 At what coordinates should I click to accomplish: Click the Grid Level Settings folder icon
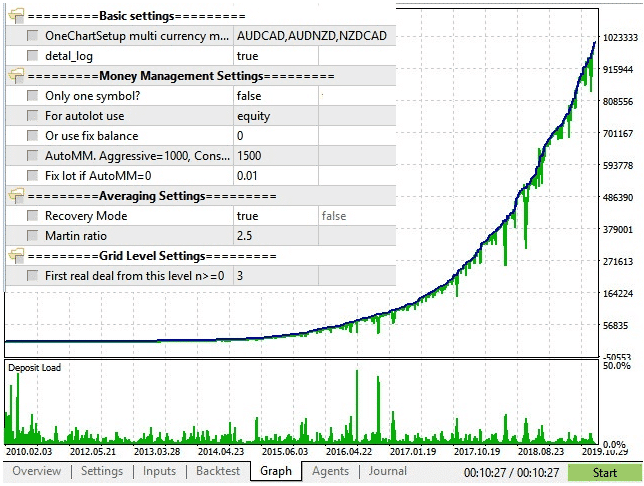click(16, 256)
